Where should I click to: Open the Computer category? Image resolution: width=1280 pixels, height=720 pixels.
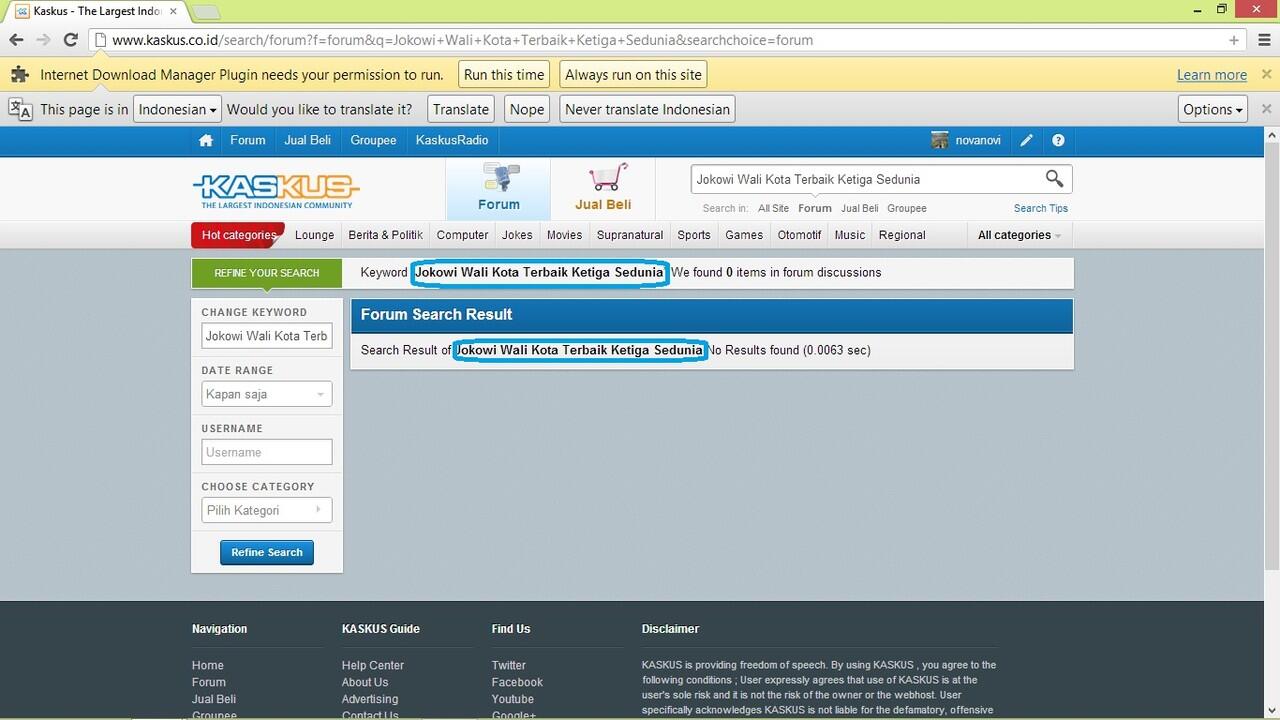463,235
